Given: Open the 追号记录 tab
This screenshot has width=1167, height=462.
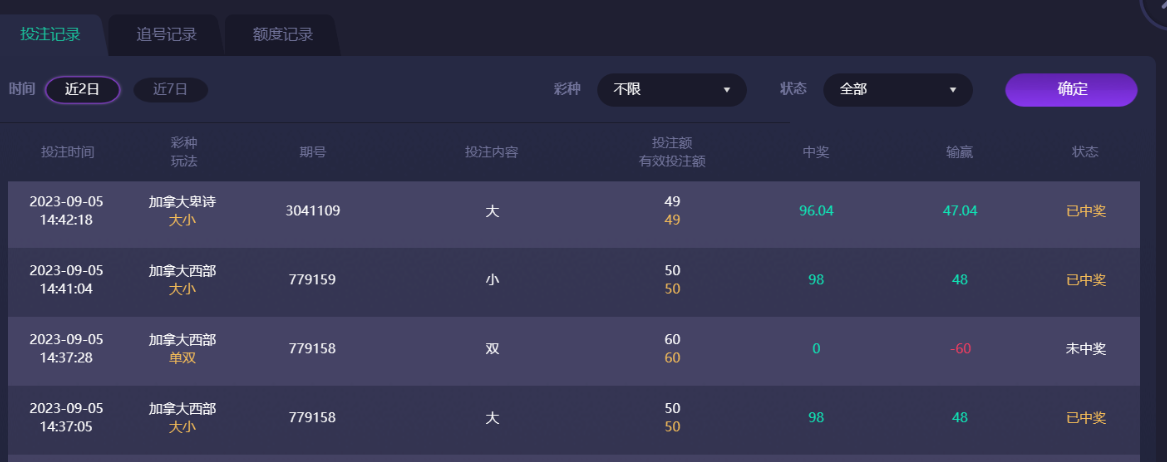Looking at the screenshot, I should (x=166, y=35).
